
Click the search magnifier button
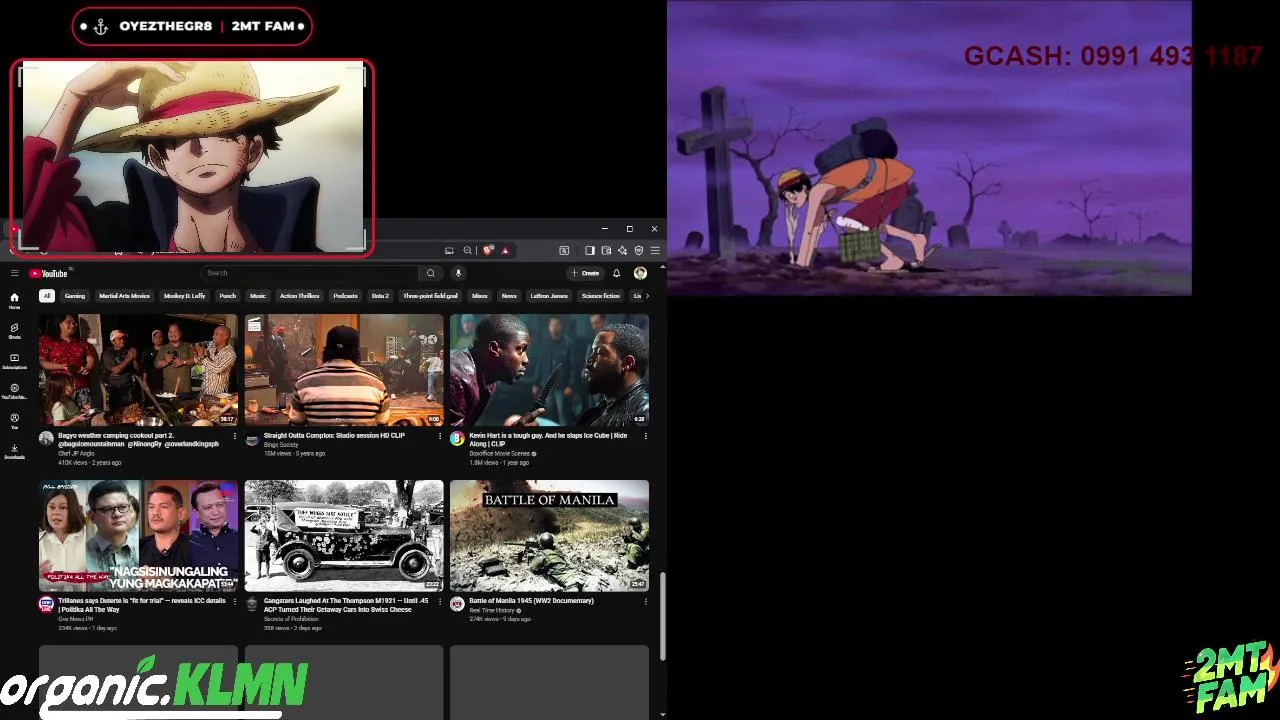431,273
